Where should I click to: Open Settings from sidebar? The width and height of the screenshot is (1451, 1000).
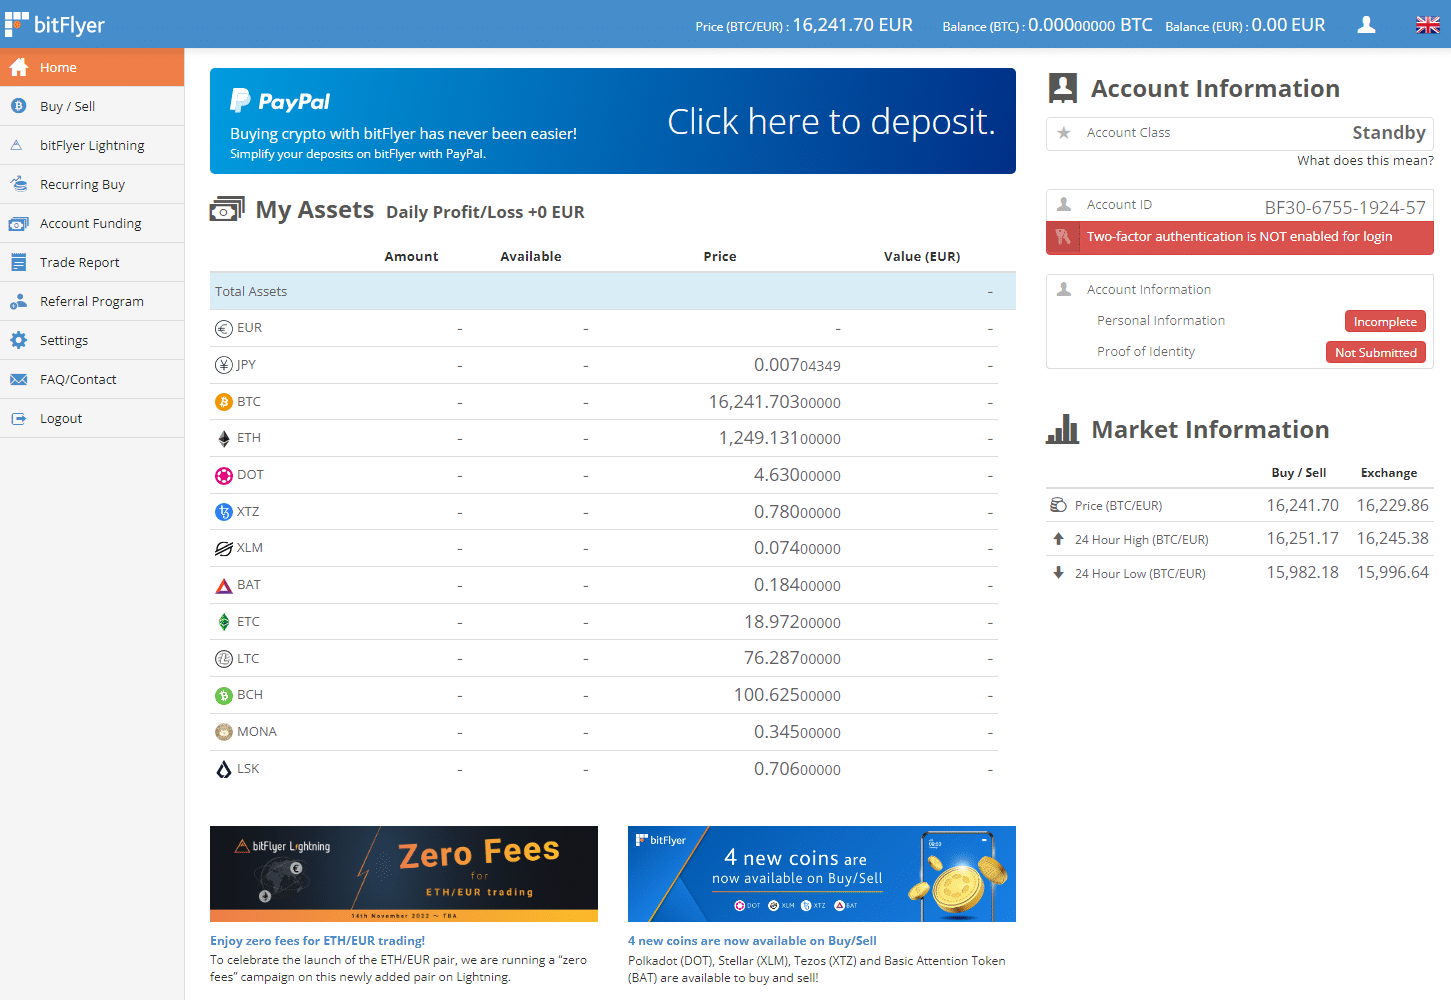(92, 340)
